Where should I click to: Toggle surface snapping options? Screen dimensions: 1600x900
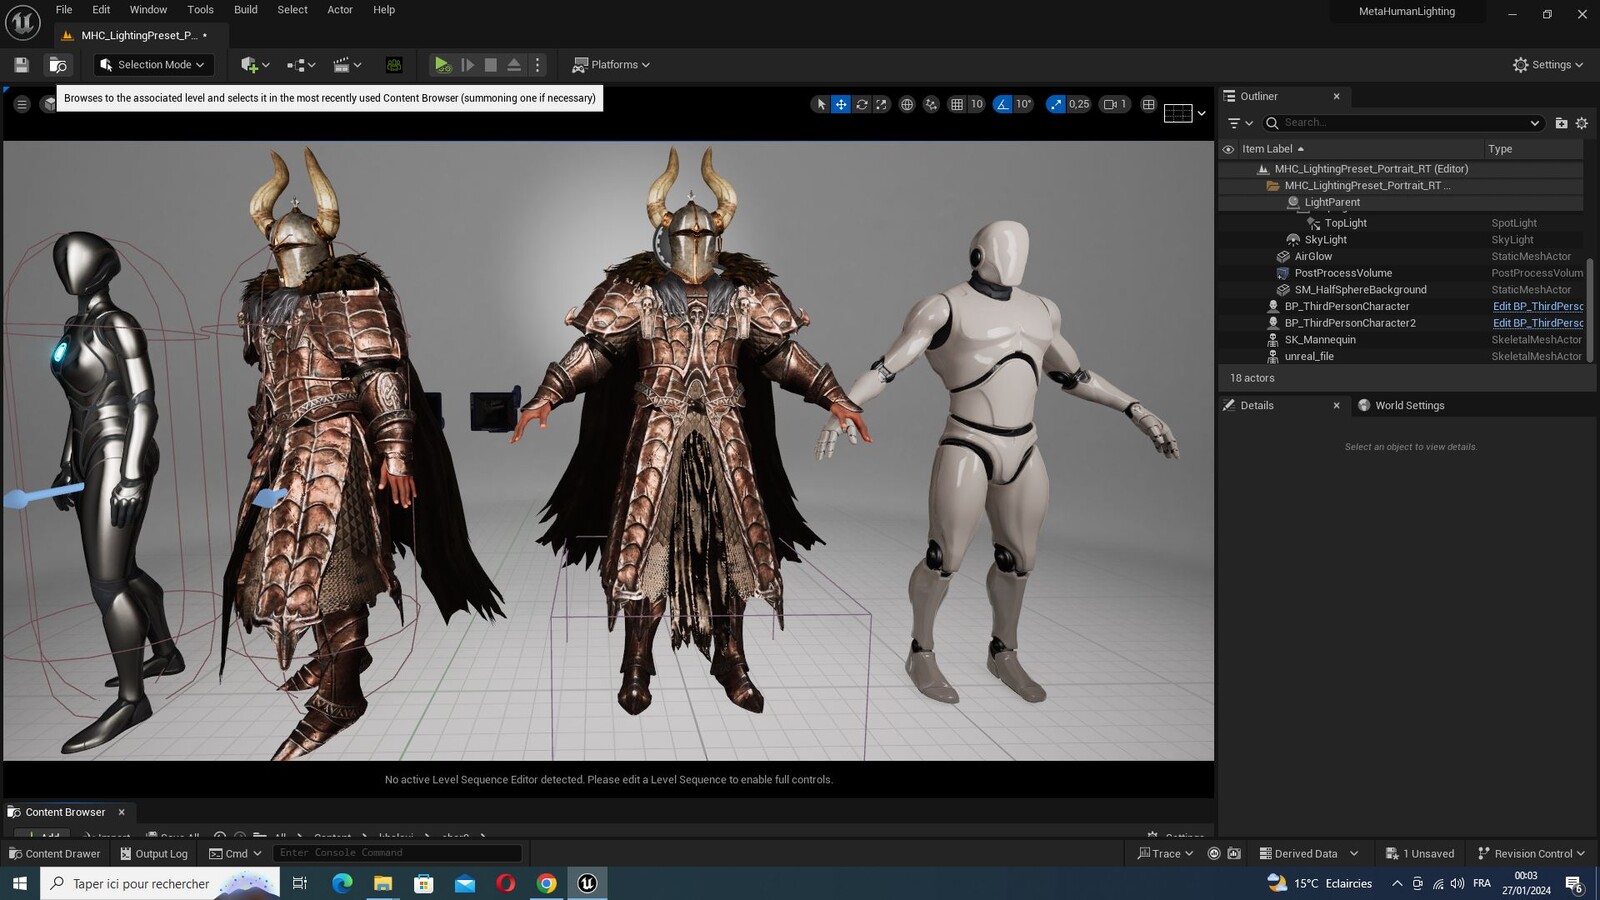[x=931, y=104]
